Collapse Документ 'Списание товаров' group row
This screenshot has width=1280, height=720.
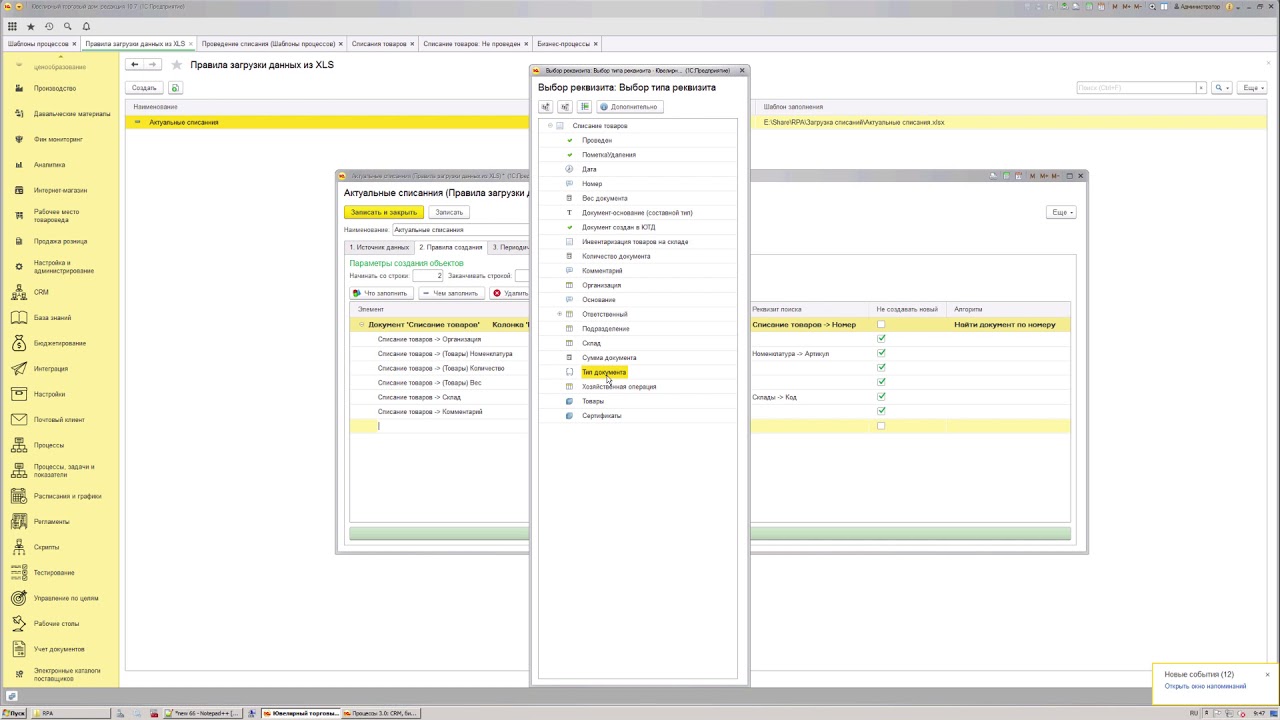pyautogui.click(x=362, y=325)
